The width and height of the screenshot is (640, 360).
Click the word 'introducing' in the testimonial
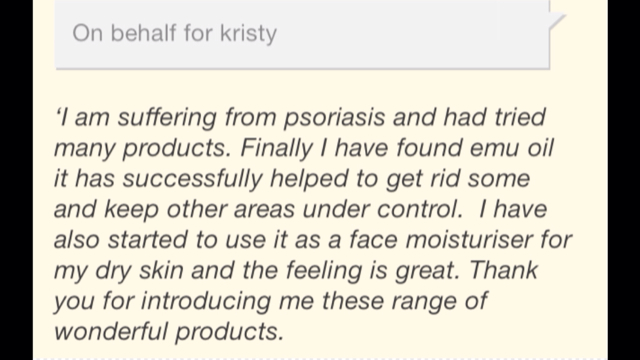[x=206, y=302]
